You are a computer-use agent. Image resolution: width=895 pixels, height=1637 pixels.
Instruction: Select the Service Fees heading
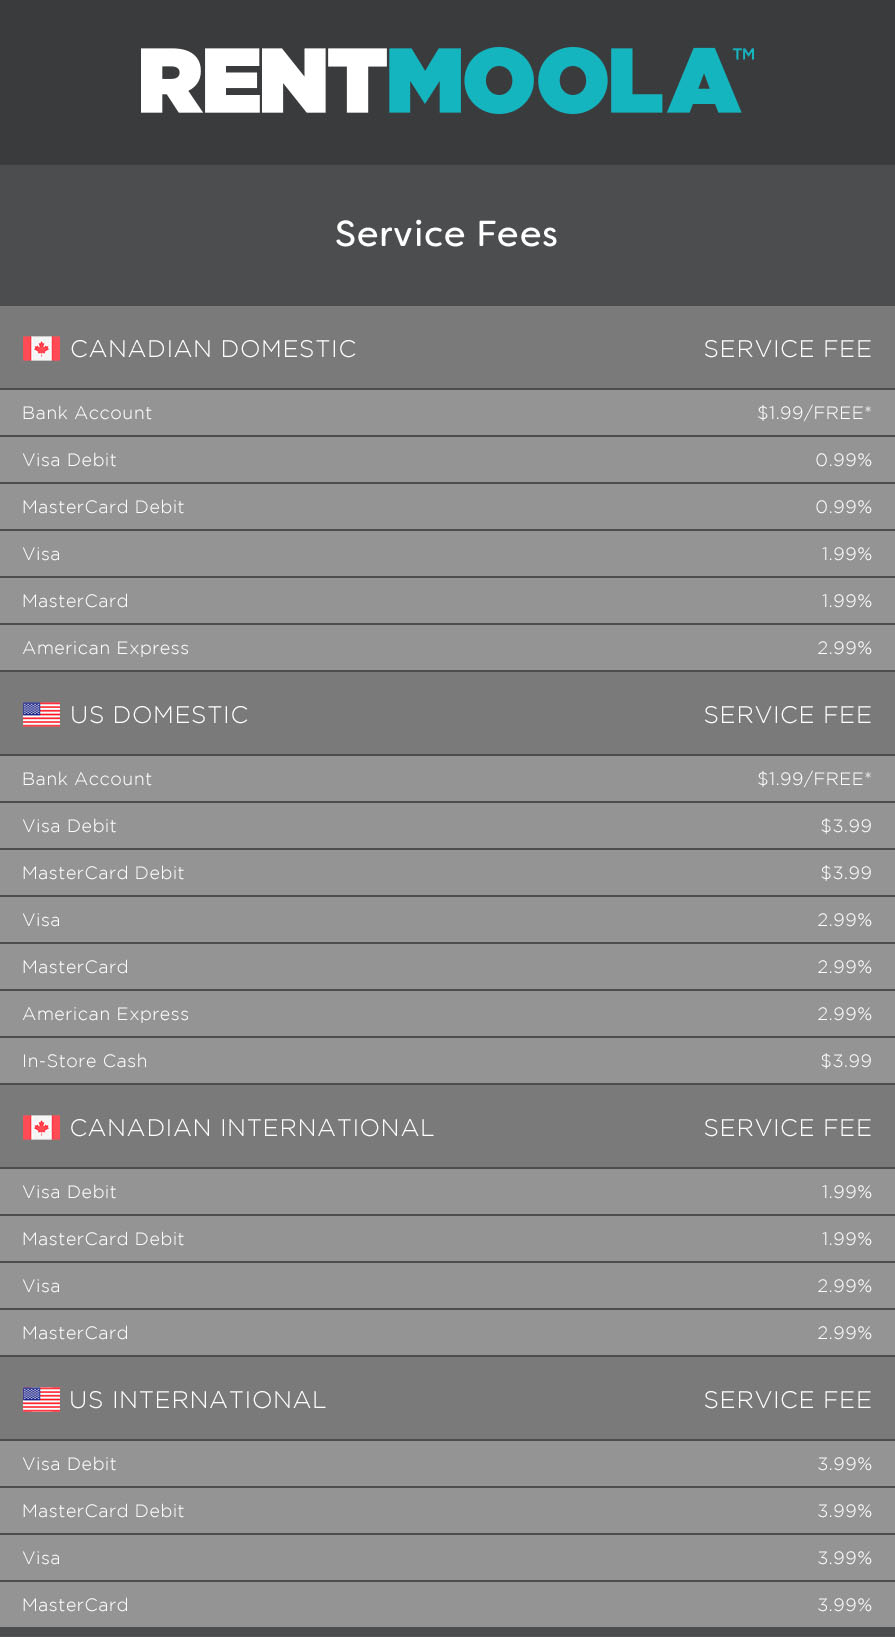coord(447,234)
